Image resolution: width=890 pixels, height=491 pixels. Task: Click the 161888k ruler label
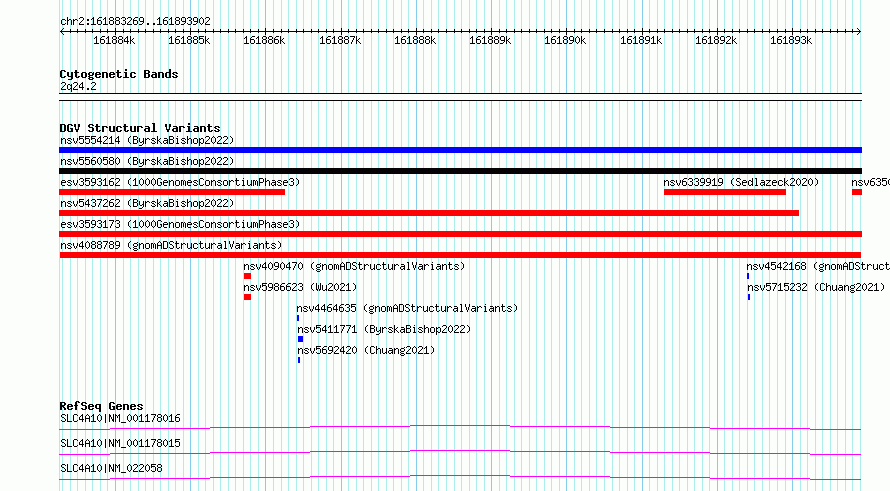click(x=415, y=40)
